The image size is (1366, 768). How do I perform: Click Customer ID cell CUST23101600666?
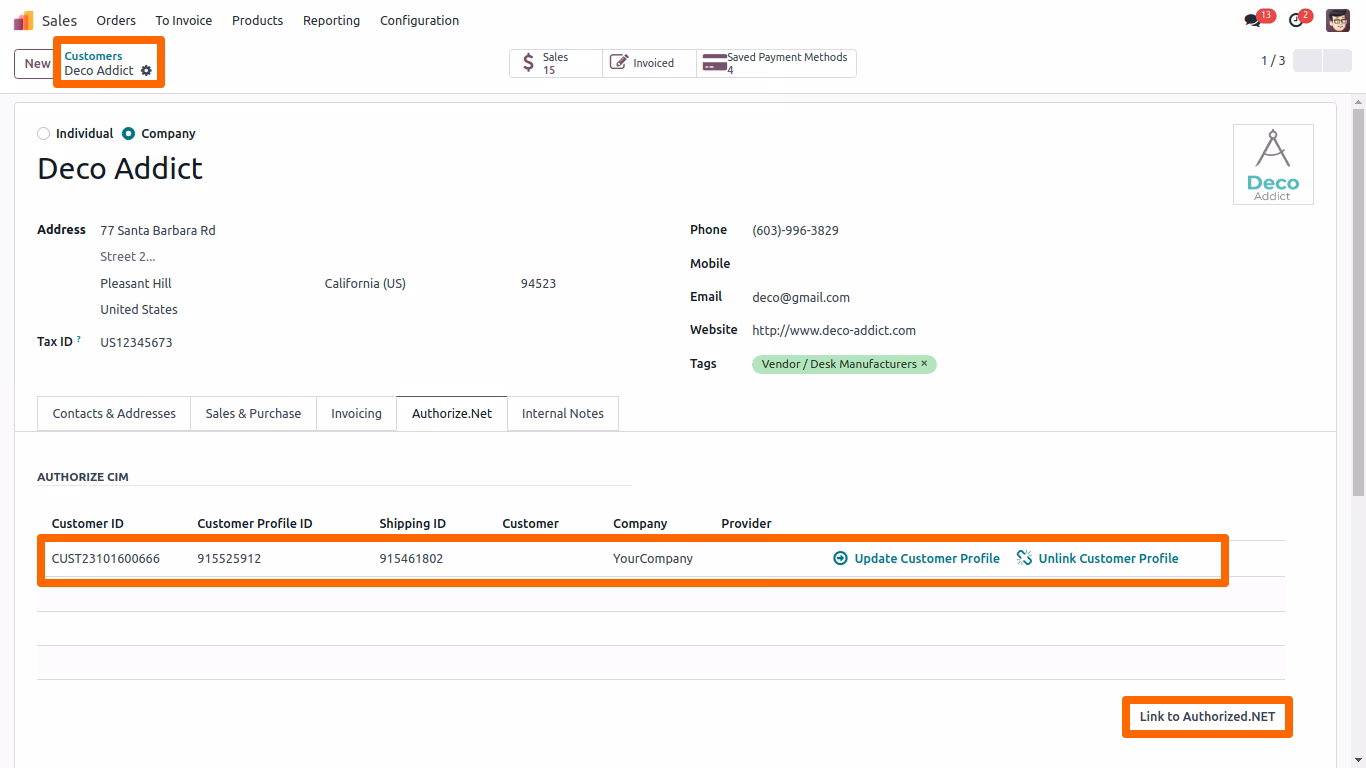click(106, 559)
